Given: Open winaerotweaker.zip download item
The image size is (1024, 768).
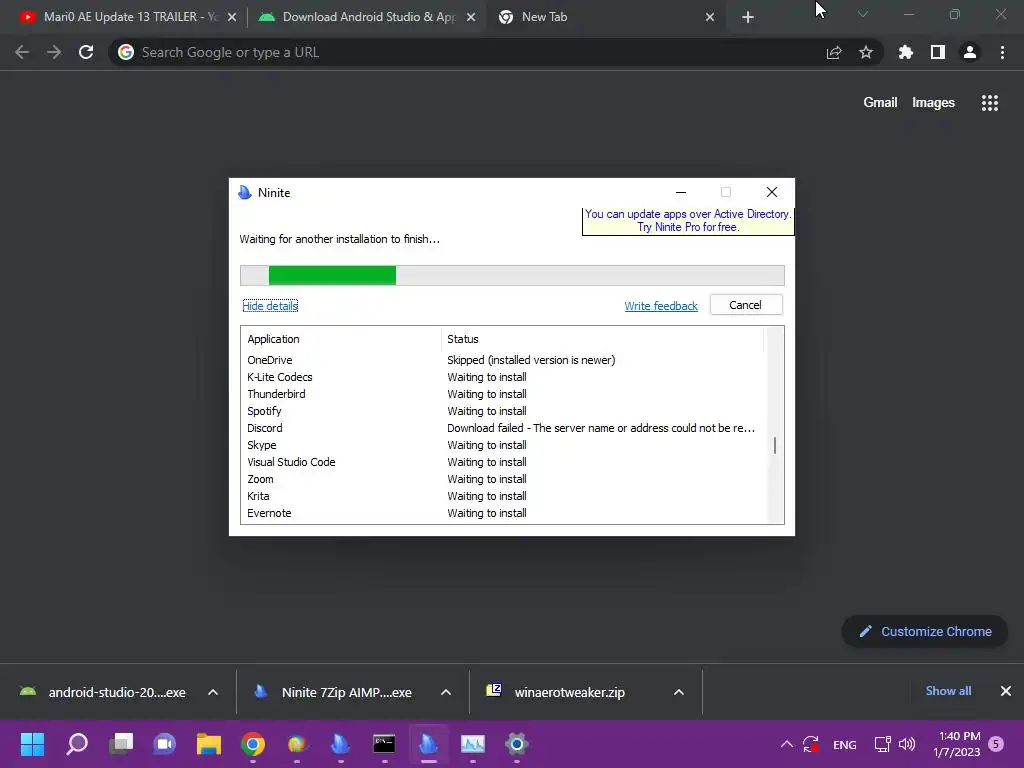Looking at the screenshot, I should [558, 692].
